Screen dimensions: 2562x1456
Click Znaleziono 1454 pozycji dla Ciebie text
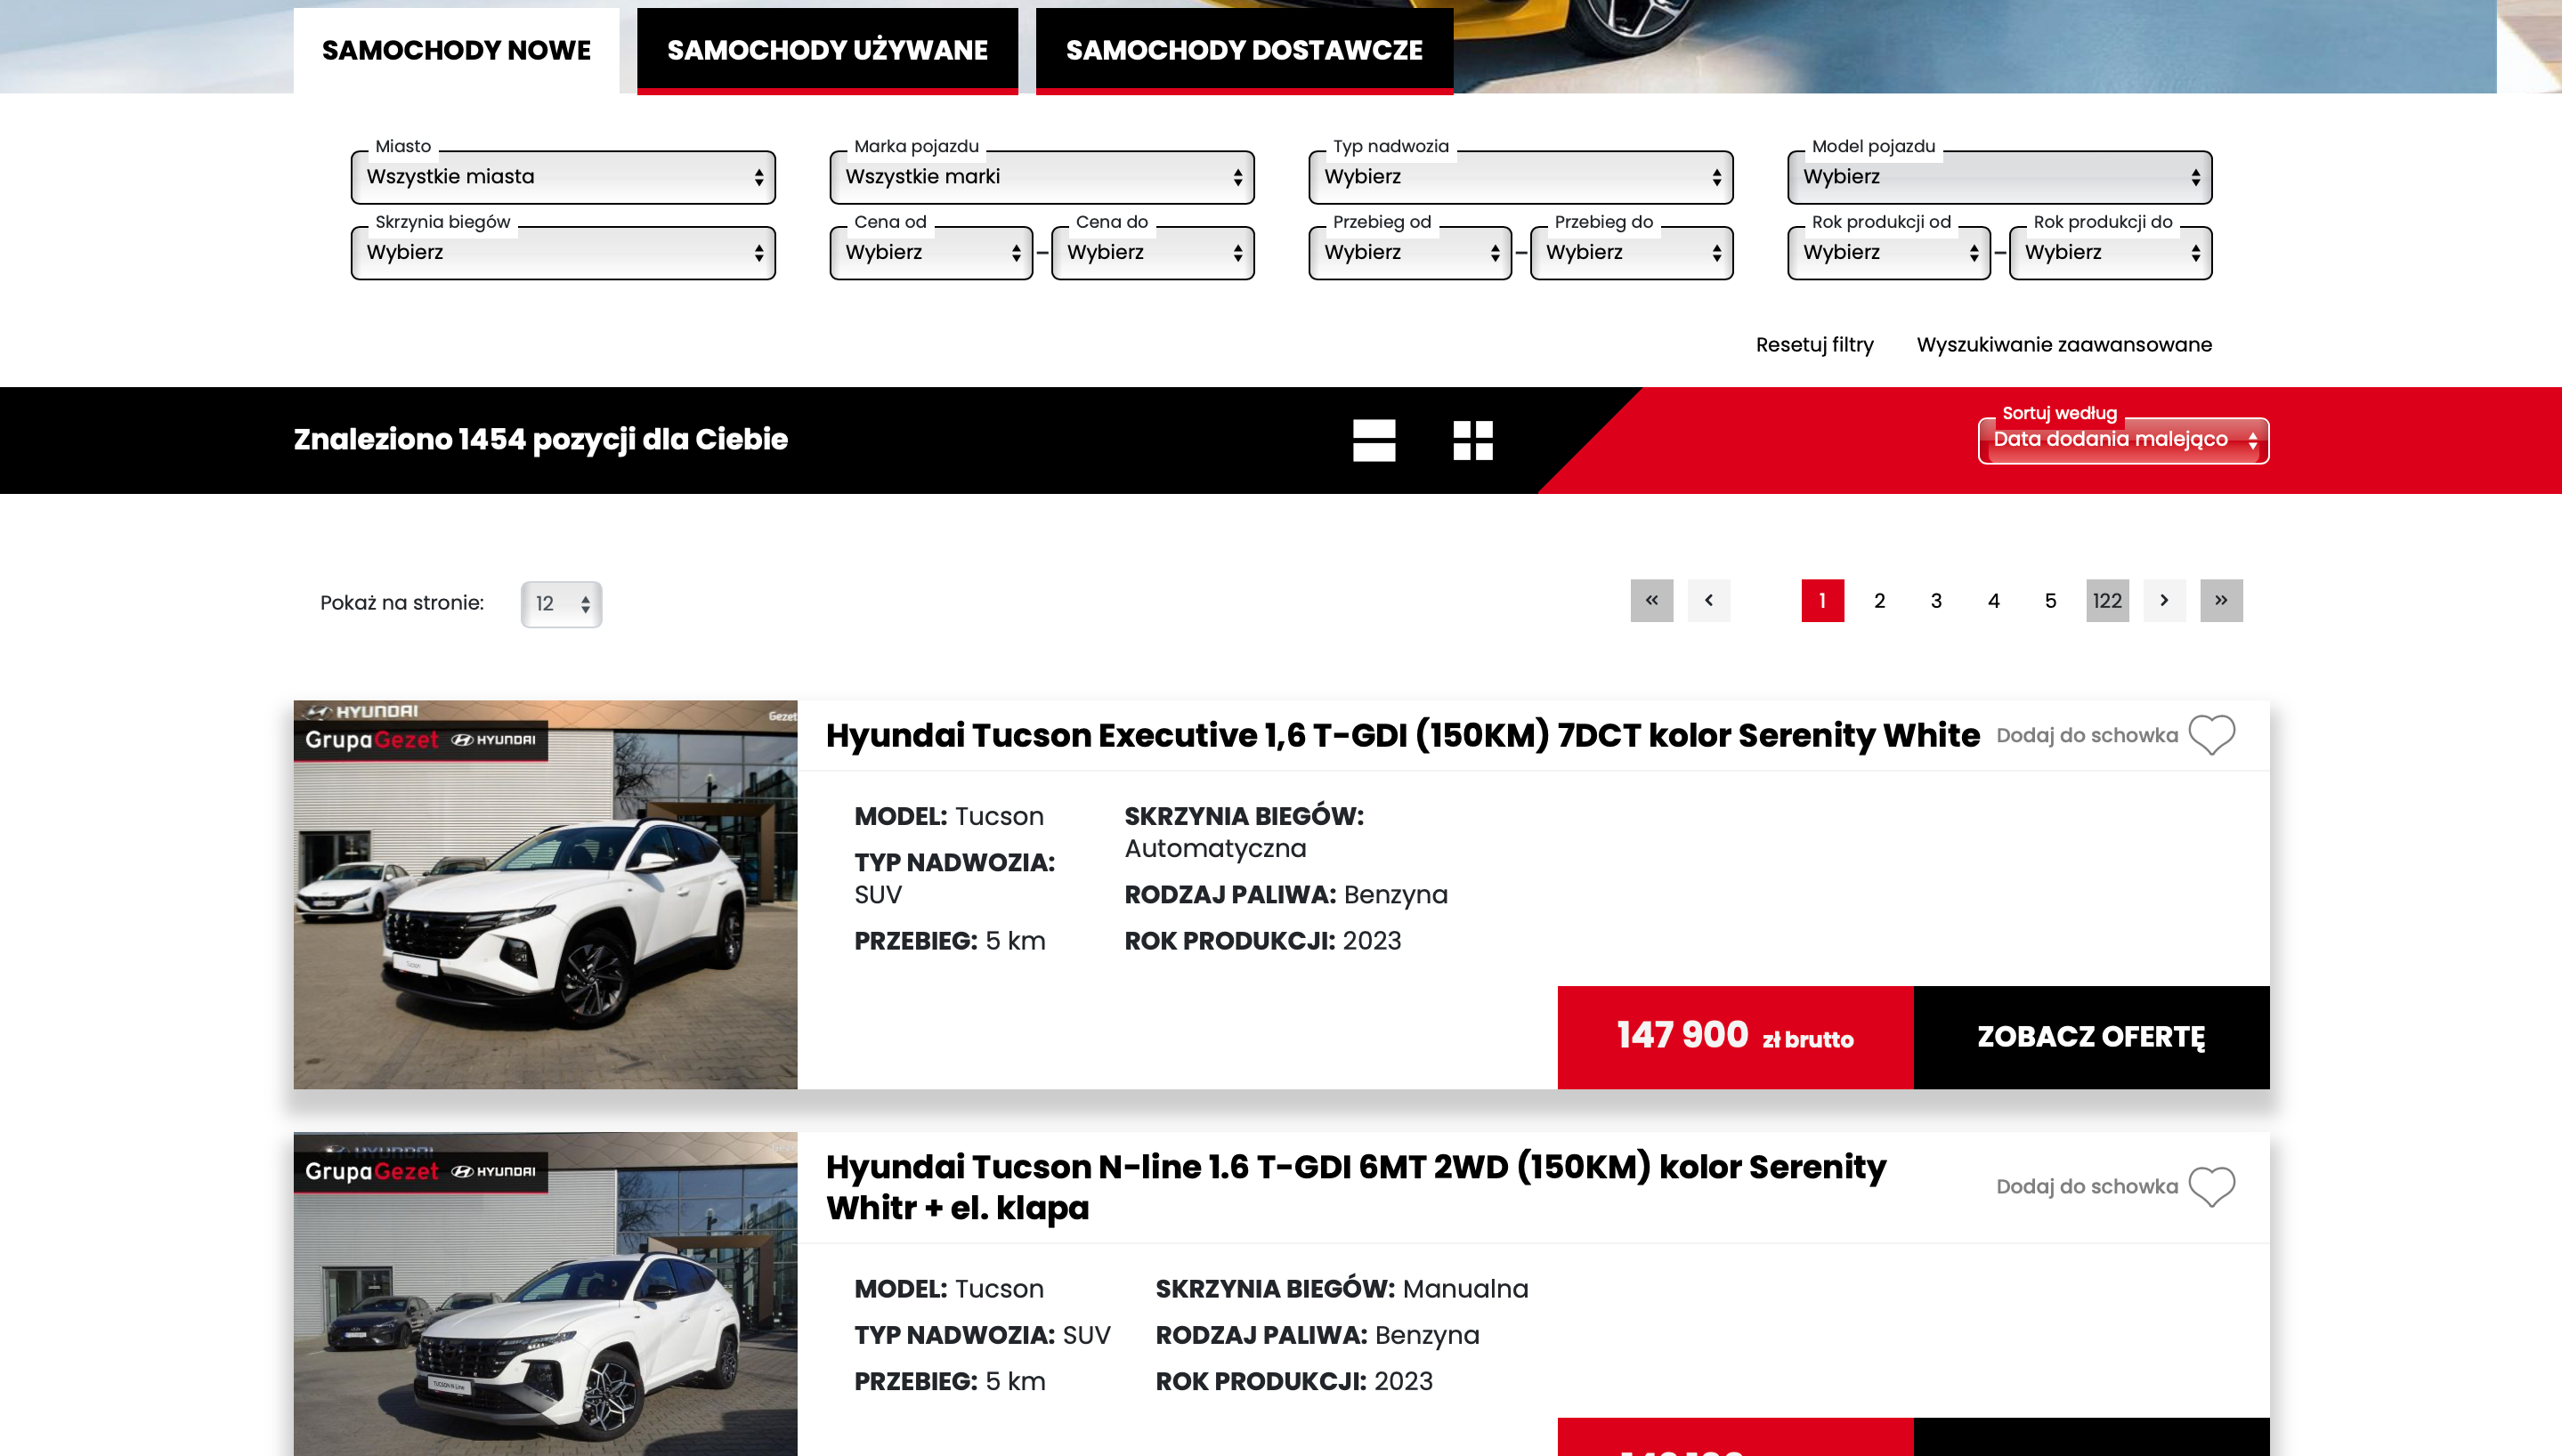[540, 440]
